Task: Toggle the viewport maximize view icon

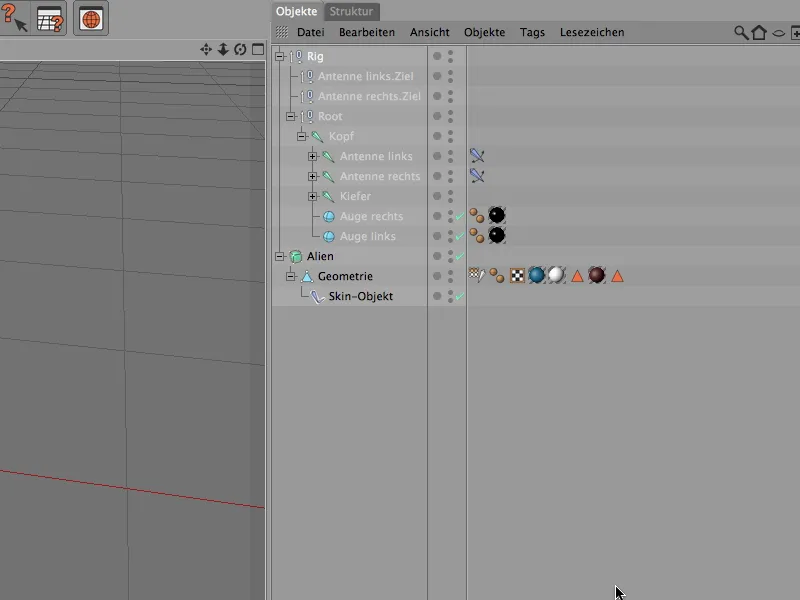Action: point(258,49)
